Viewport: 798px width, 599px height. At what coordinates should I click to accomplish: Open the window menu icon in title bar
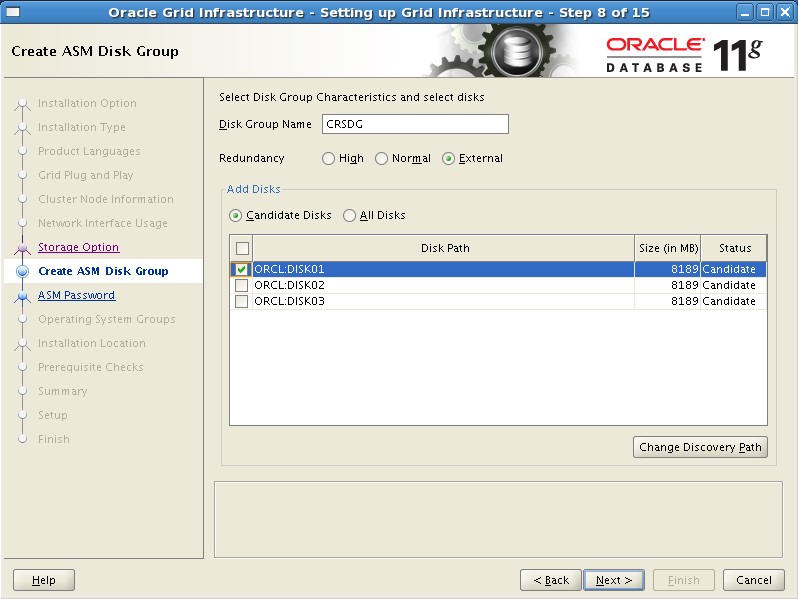(13, 12)
